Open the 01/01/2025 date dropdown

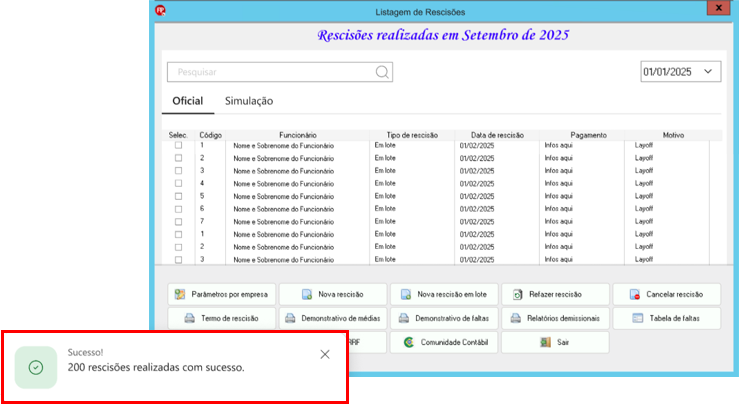(681, 72)
